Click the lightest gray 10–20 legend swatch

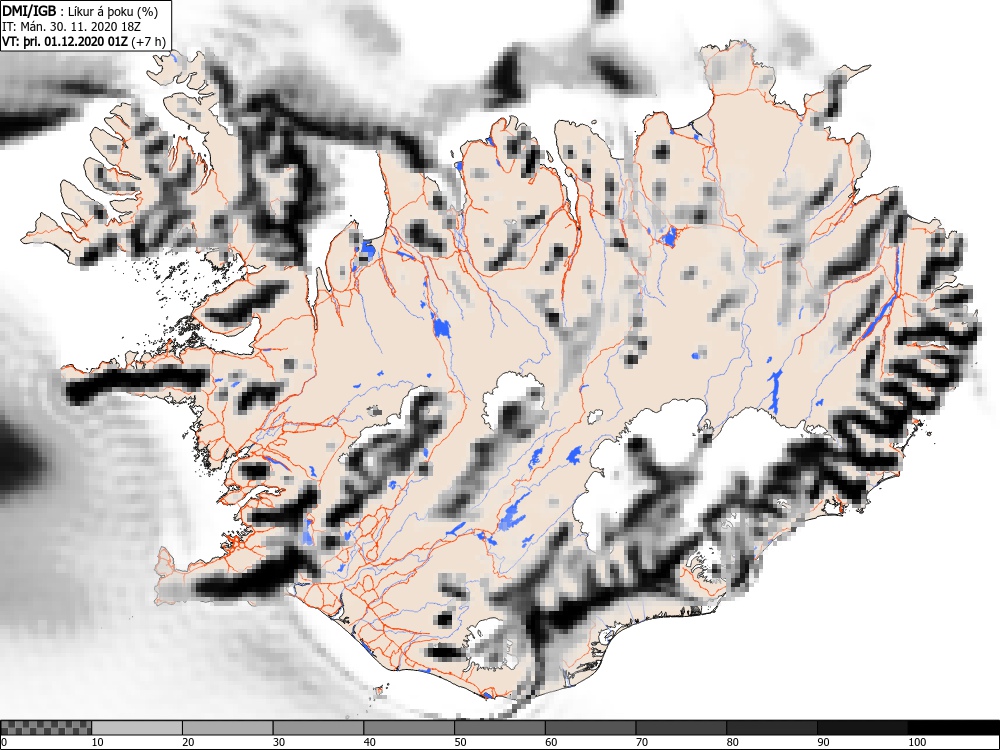coord(137,728)
